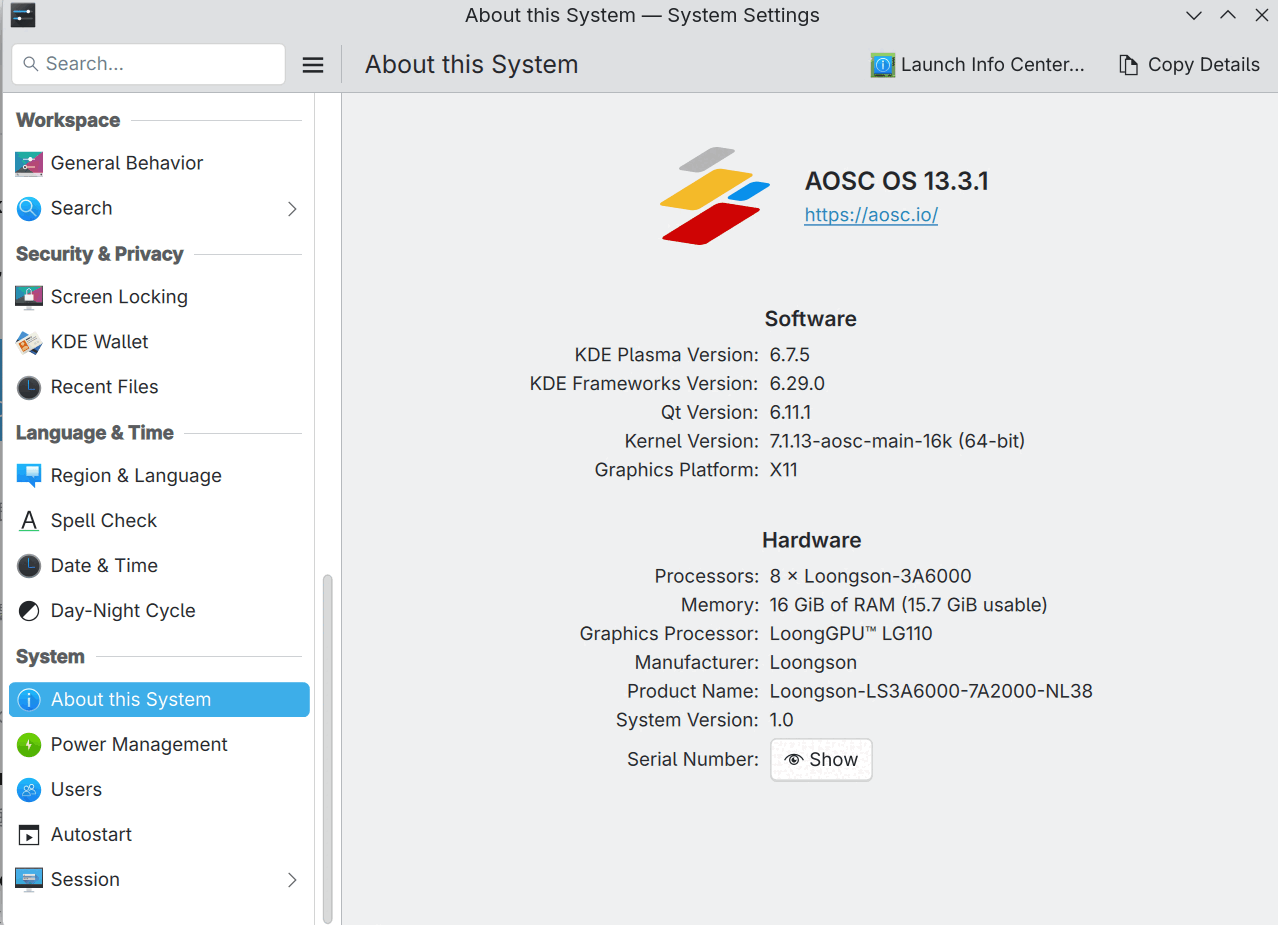The image size is (1278, 925).
Task: Click KDE Frameworks Version value 6.29.0
Action: point(797,384)
